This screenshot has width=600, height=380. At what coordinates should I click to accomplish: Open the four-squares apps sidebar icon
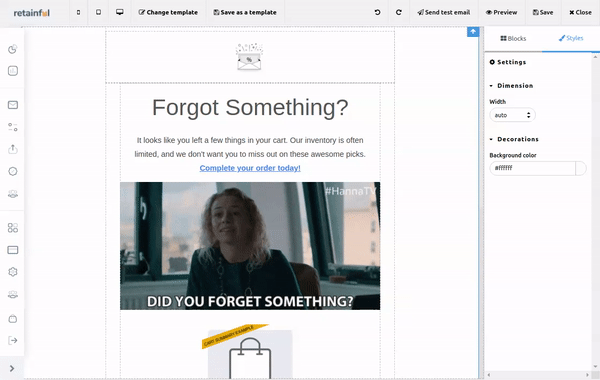pyautogui.click(x=13, y=228)
